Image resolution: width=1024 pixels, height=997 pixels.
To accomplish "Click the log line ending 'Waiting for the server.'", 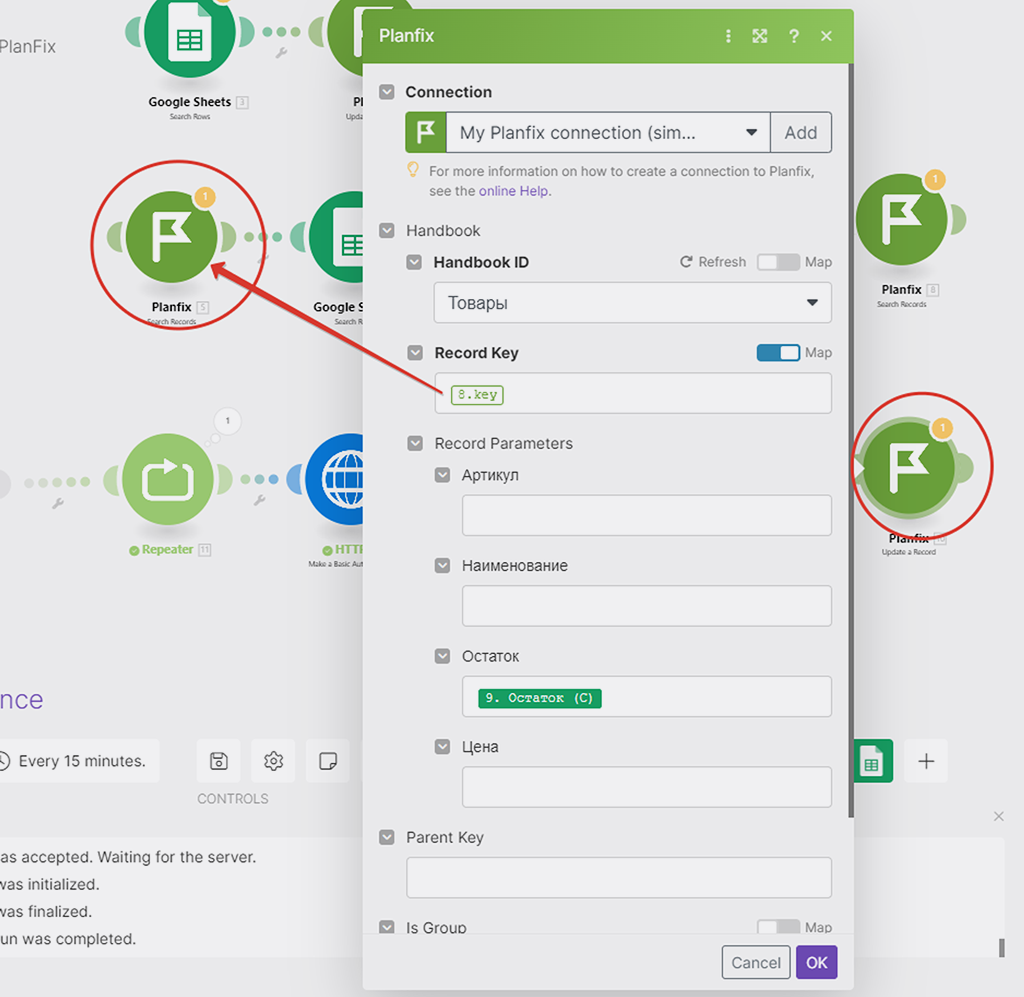I will coord(128,857).
